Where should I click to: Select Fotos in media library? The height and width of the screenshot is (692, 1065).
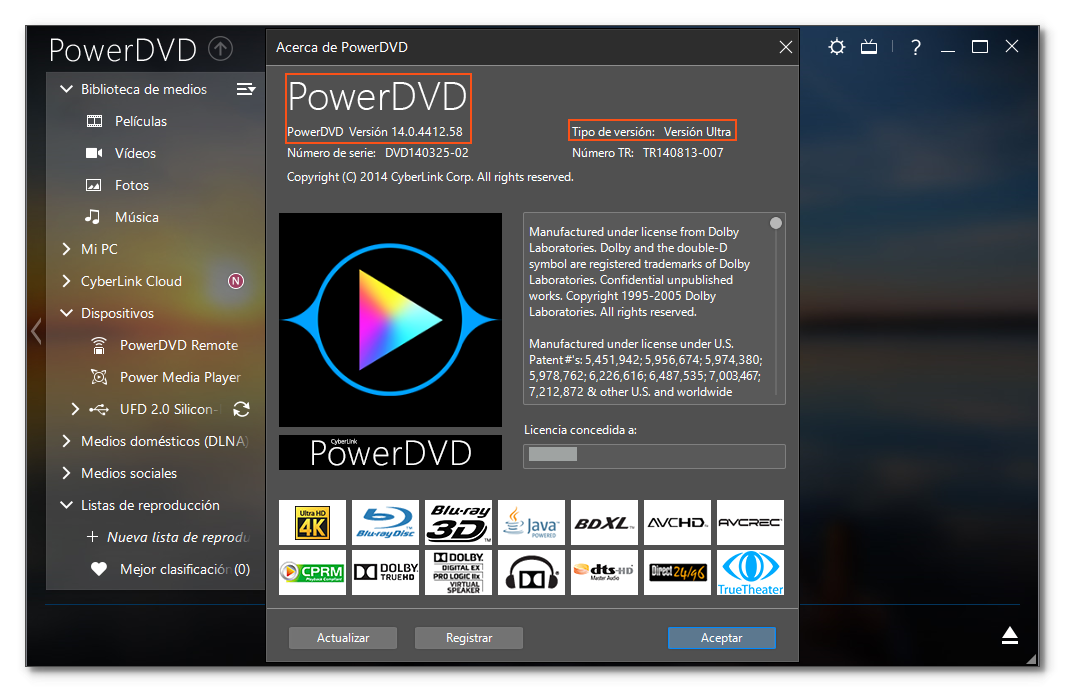pos(132,185)
